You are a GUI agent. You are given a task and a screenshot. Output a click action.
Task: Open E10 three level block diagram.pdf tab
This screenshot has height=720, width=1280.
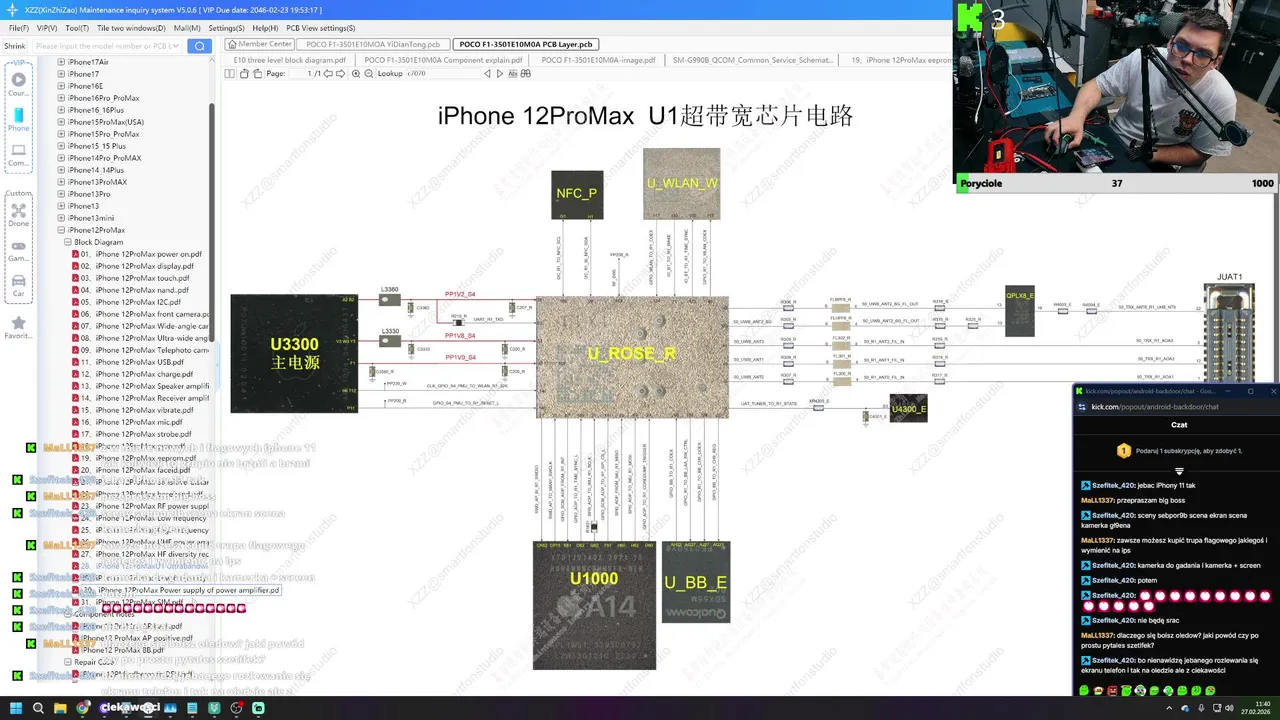click(x=289, y=60)
